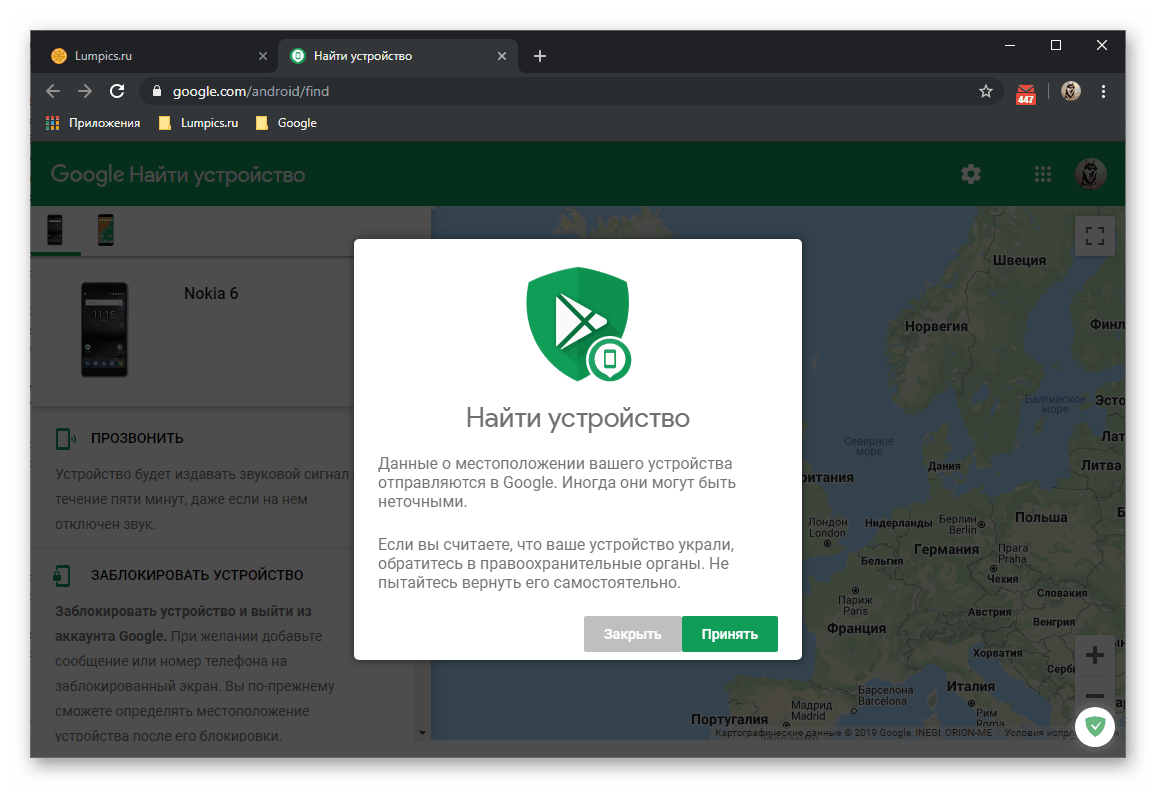Open Приложения bookmarks shortcut
The height and width of the screenshot is (788, 1156).
click(93, 123)
